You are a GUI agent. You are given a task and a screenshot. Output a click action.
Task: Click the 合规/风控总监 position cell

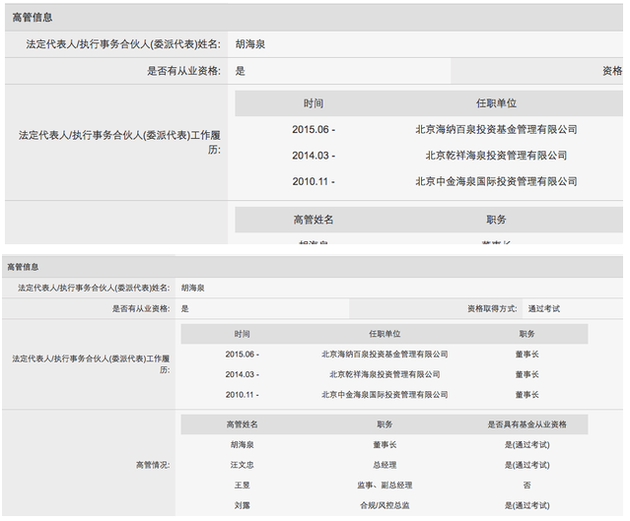pyautogui.click(x=385, y=505)
